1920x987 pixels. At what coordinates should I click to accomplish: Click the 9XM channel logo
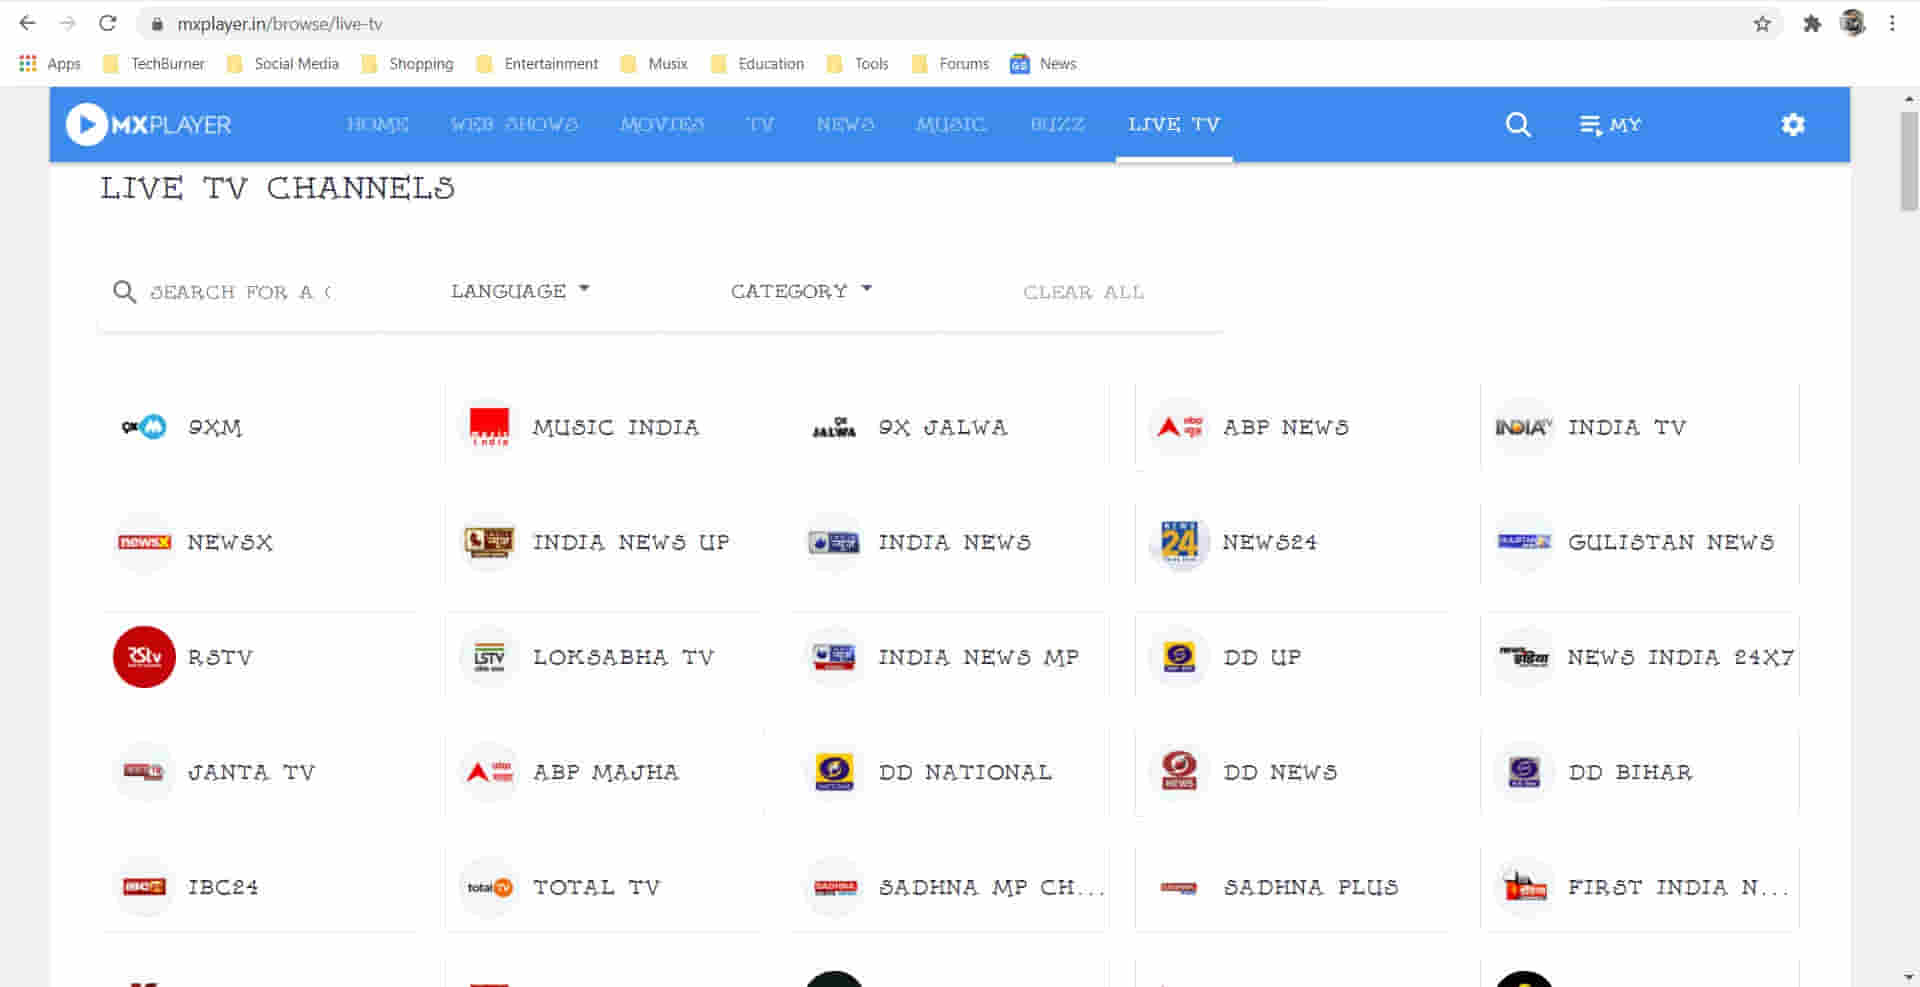coord(144,427)
